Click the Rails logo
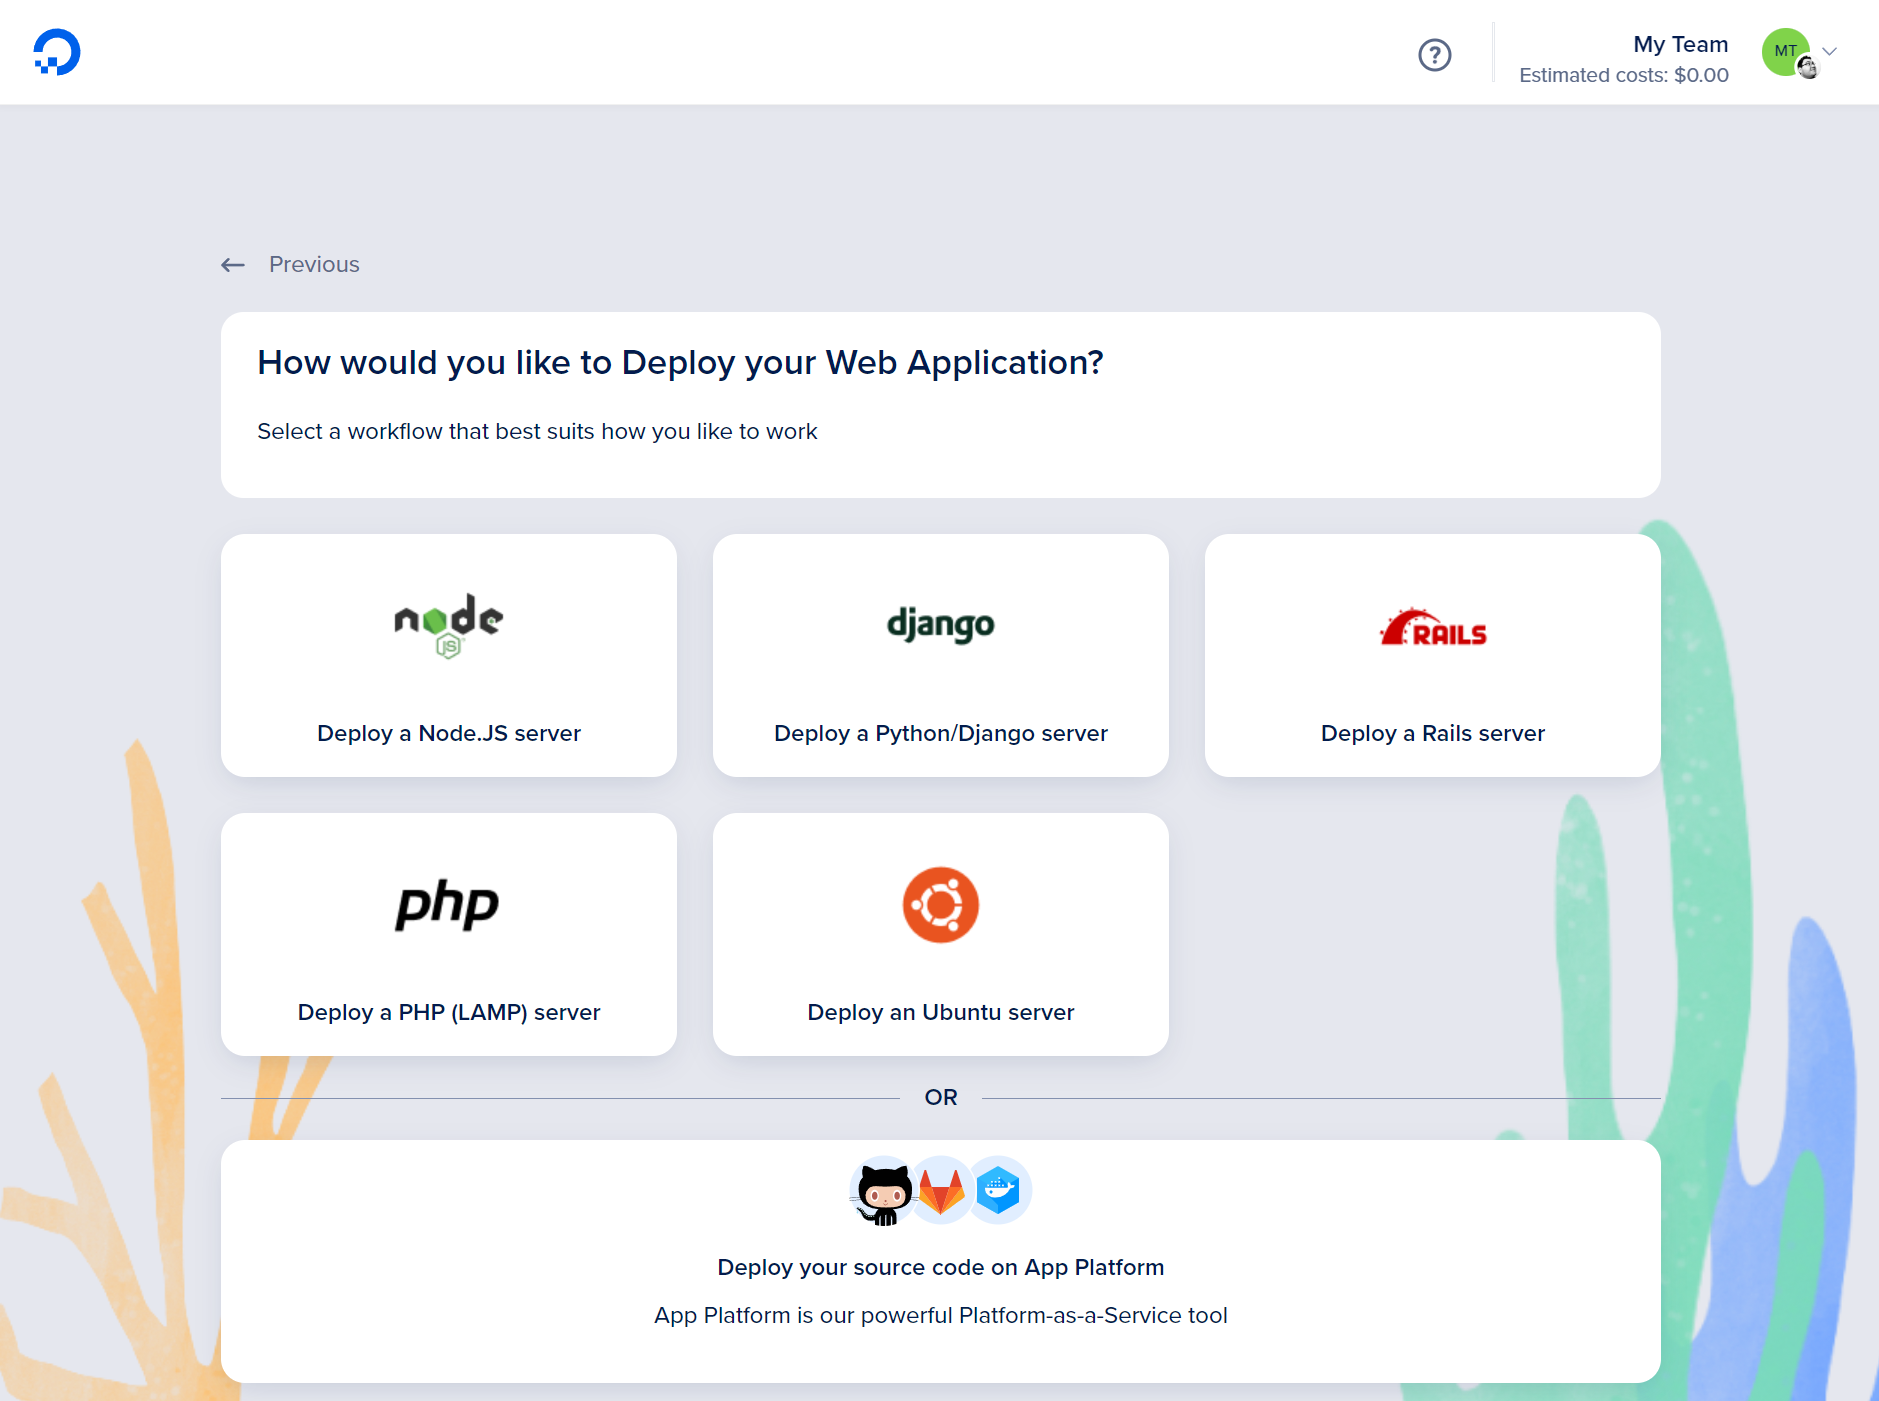Viewport: 1879px width, 1401px height. click(x=1432, y=629)
